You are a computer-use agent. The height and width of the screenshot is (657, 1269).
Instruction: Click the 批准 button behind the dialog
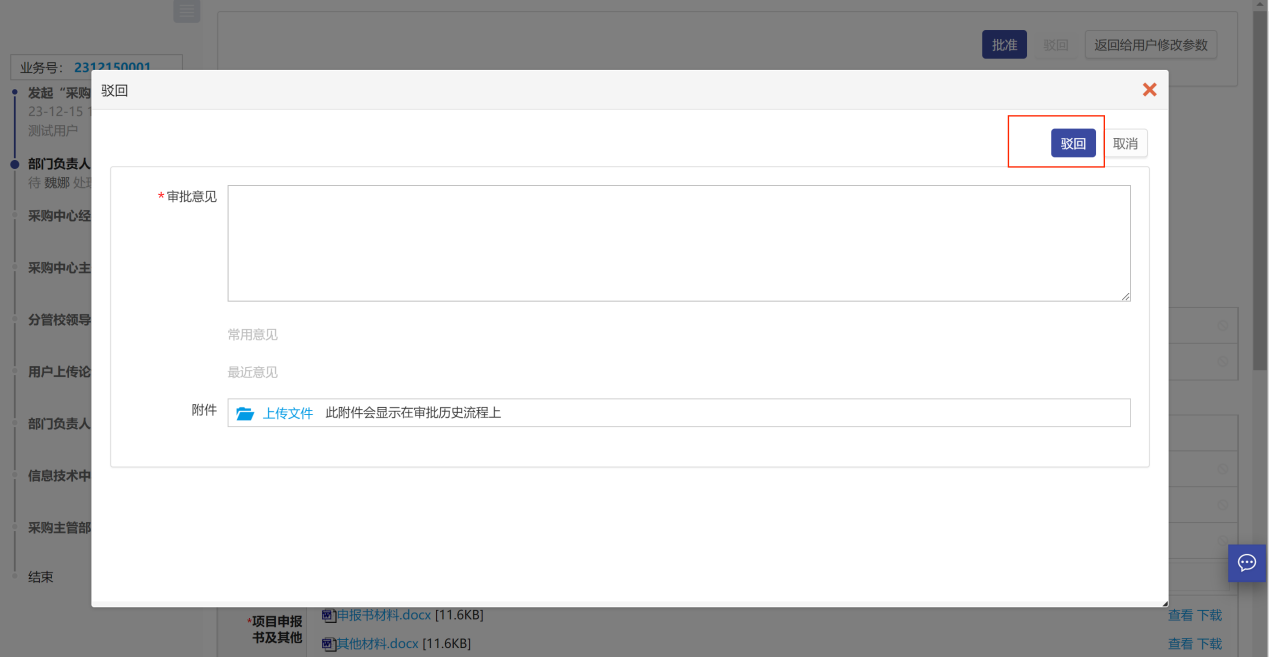(1004, 45)
